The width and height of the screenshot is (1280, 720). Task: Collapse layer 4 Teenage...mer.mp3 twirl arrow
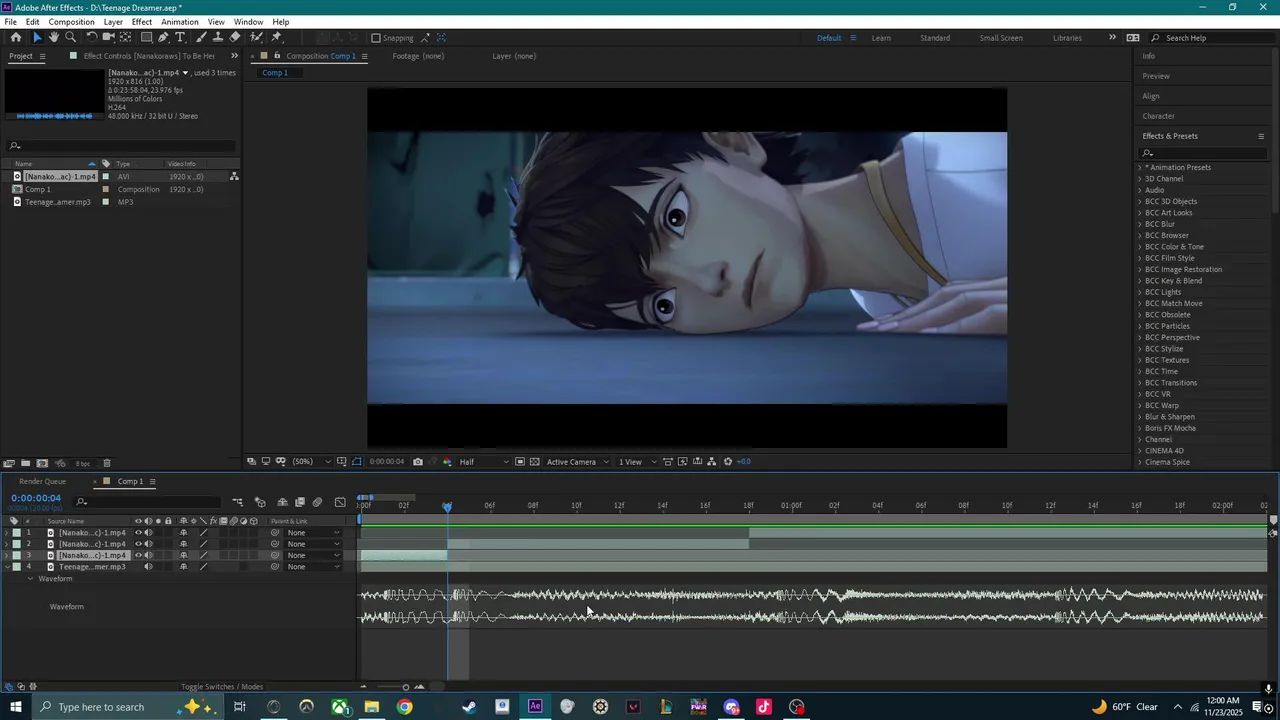pyautogui.click(x=7, y=567)
